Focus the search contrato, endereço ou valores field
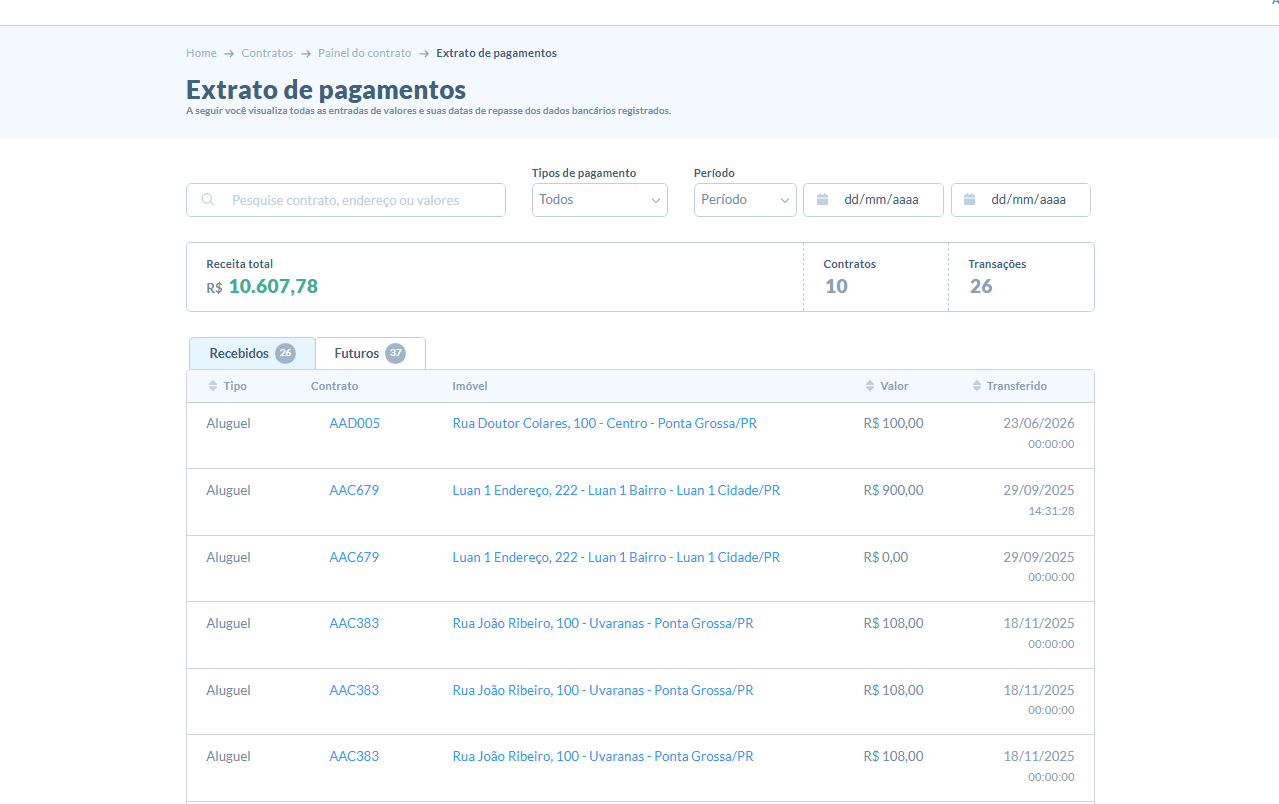 (346, 200)
